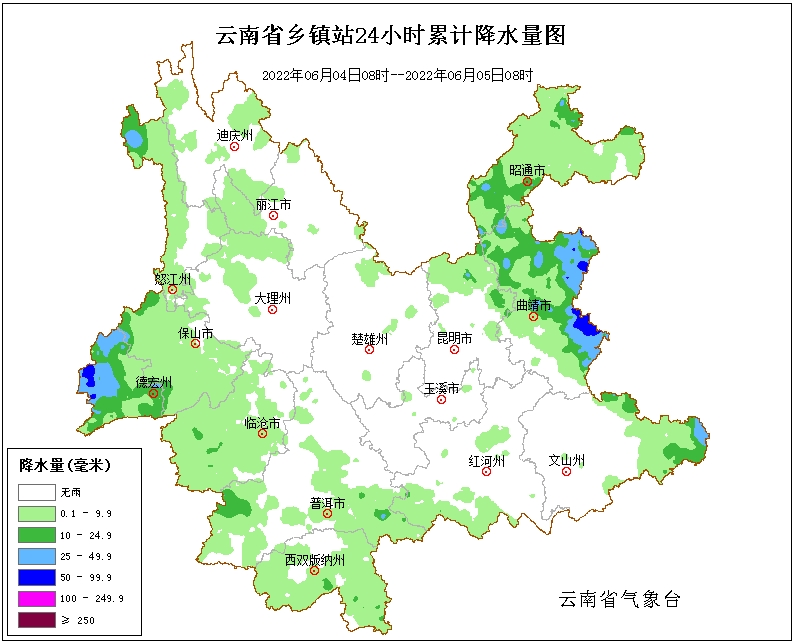Select the Lincang (临沧市) station marker

[262, 434]
